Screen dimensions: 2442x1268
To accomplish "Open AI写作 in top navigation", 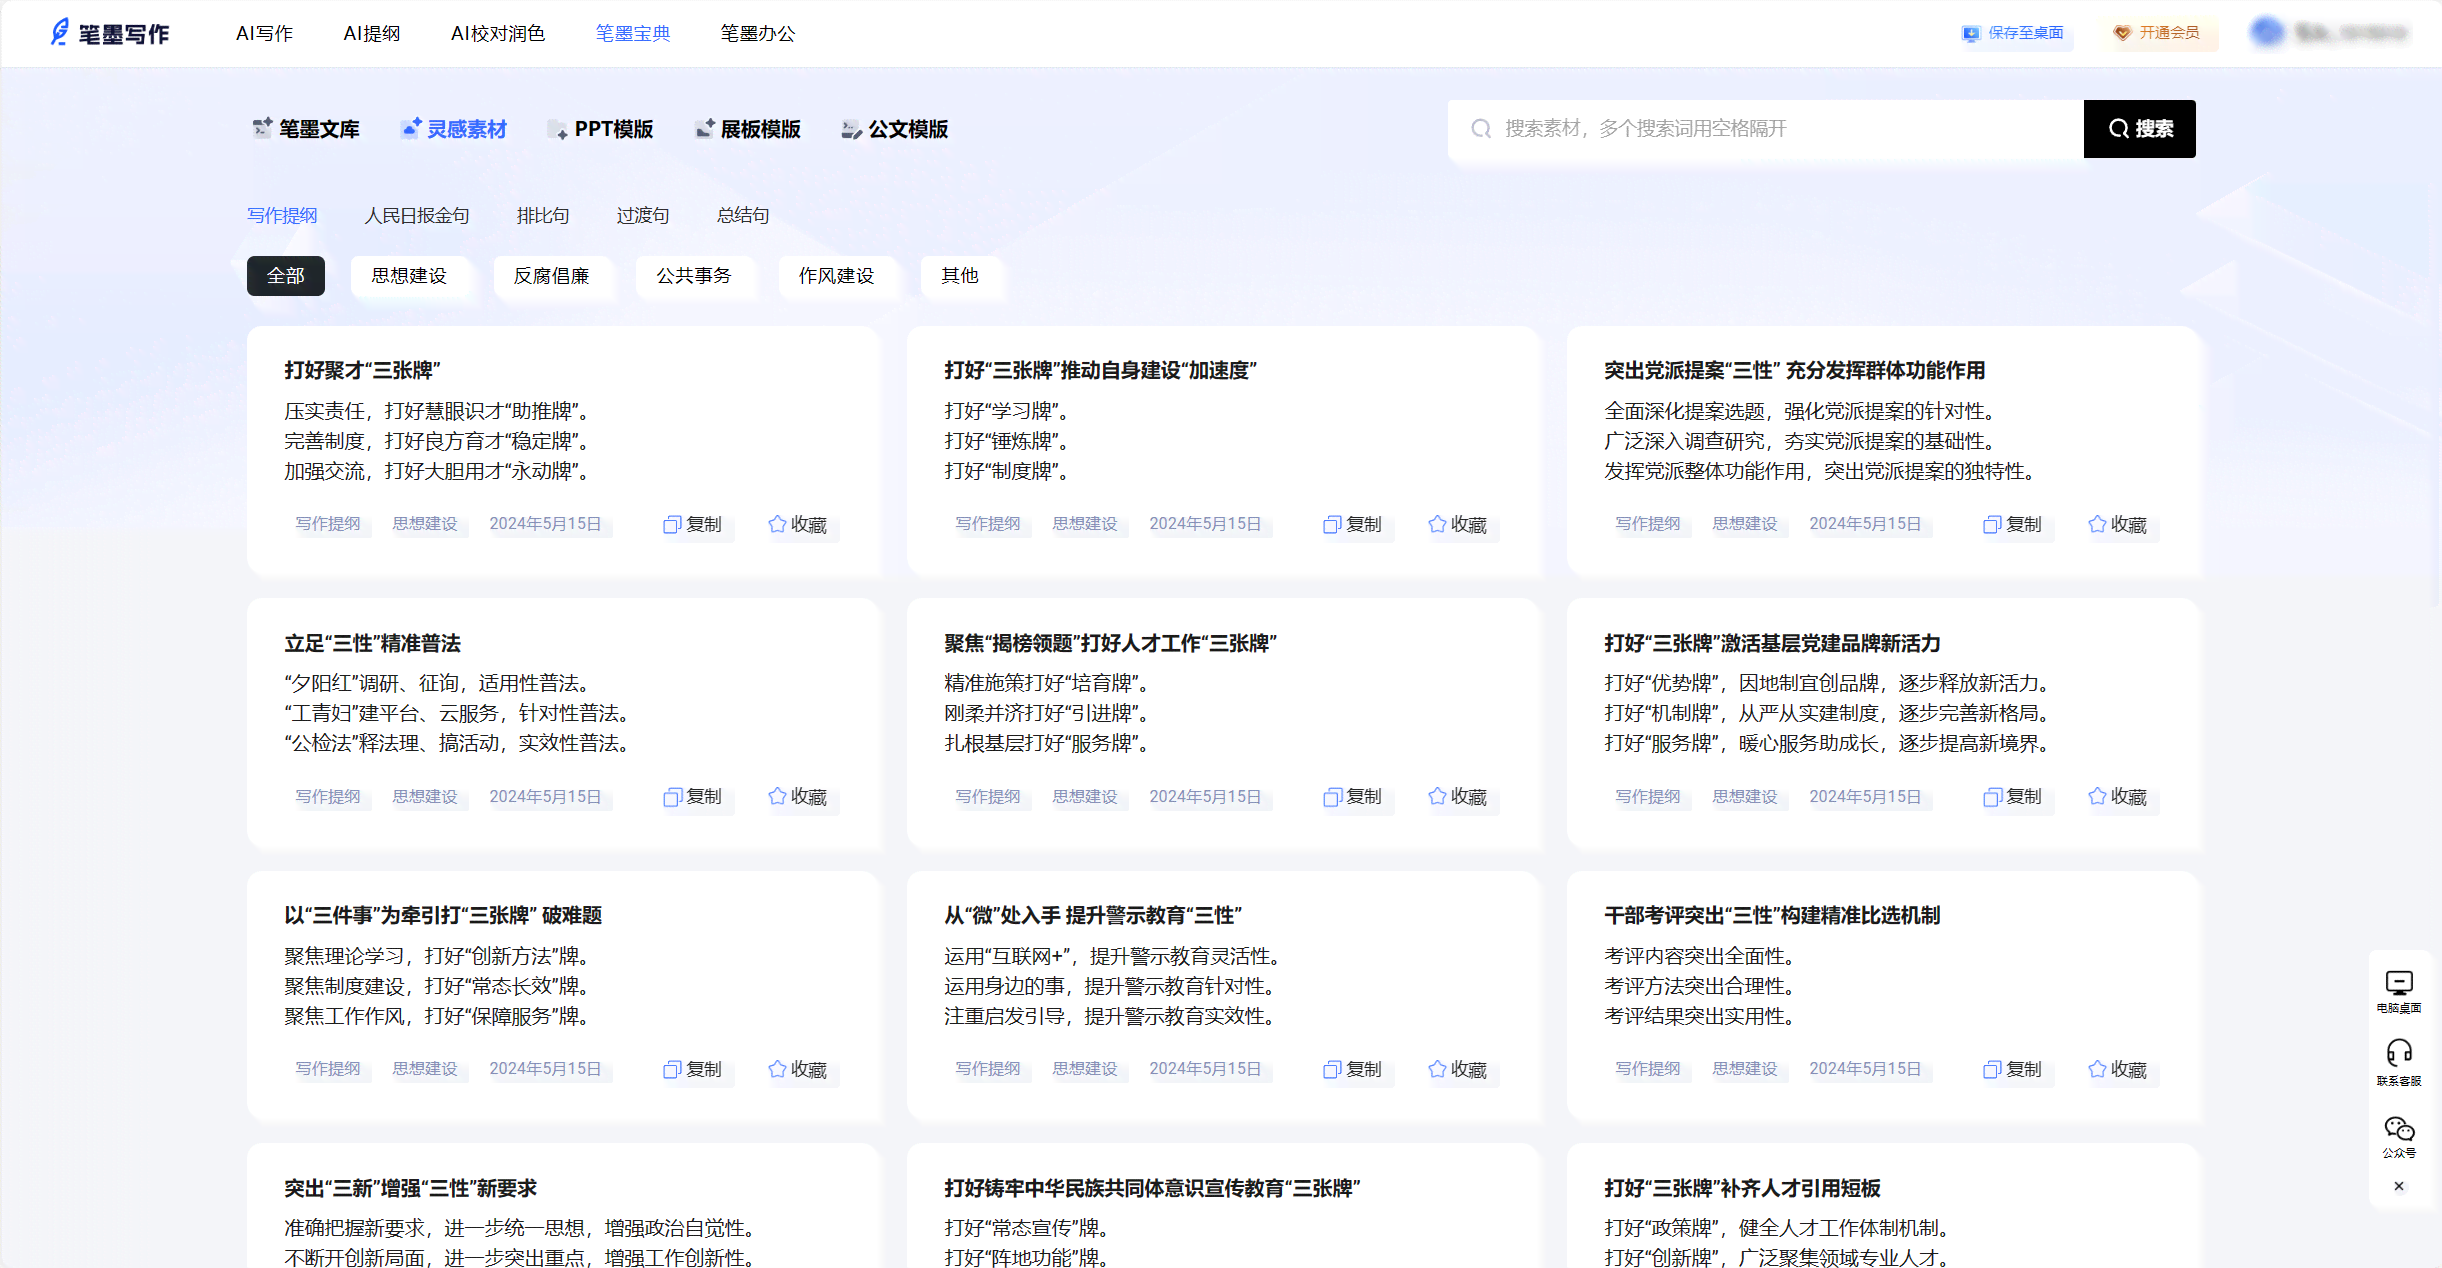I will point(264,33).
